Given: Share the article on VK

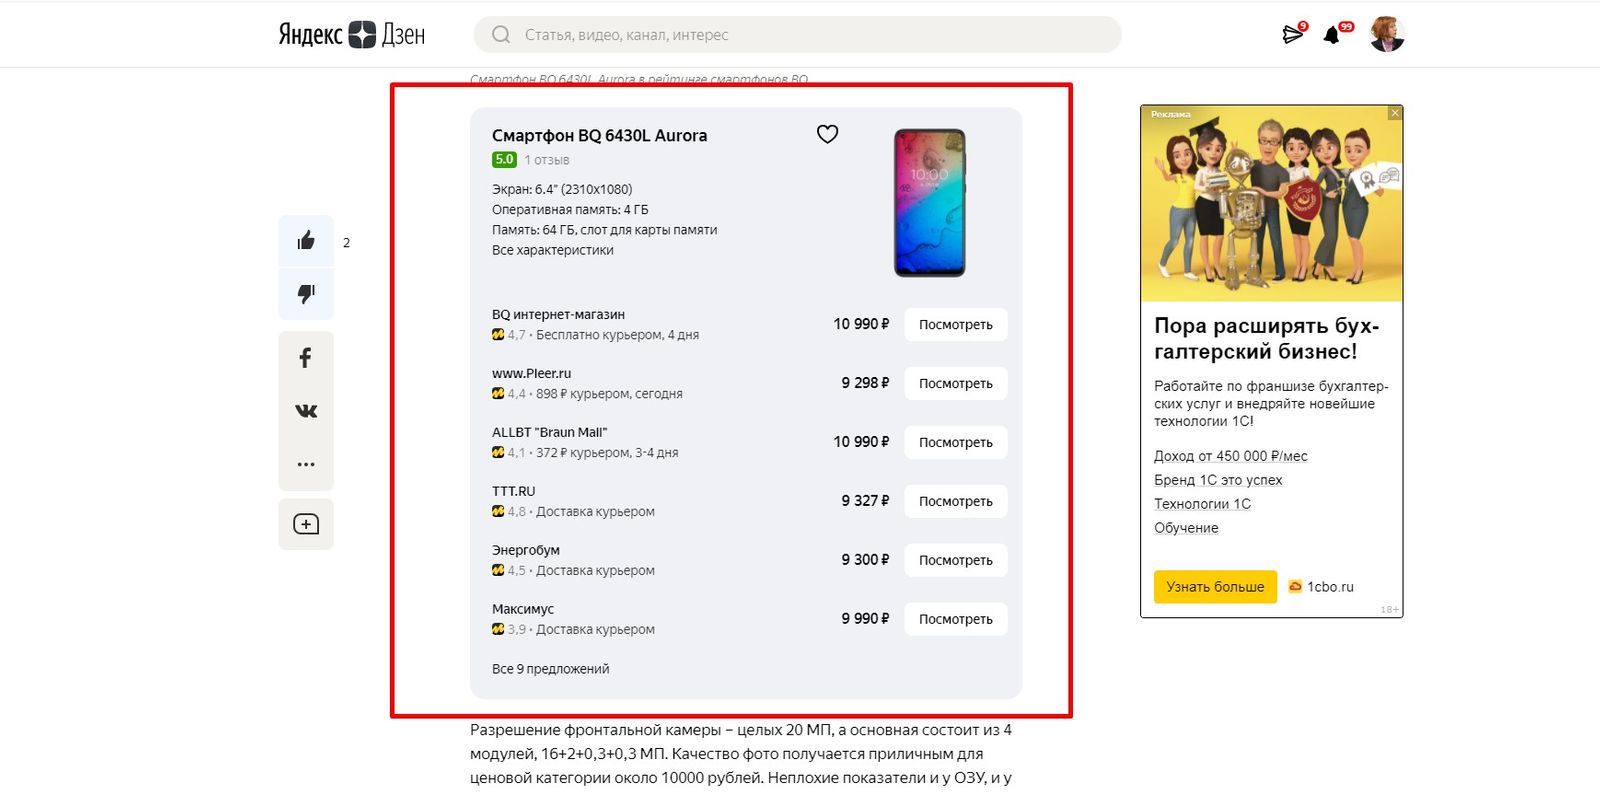Looking at the screenshot, I should 306,411.
